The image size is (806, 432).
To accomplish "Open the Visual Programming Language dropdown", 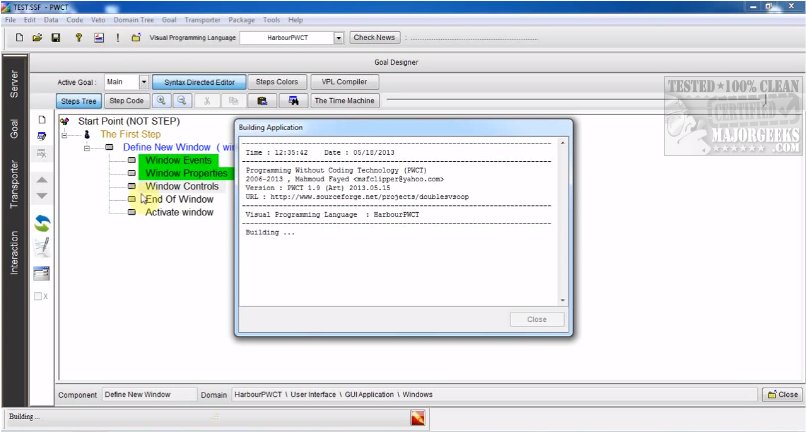I will 339,38.
